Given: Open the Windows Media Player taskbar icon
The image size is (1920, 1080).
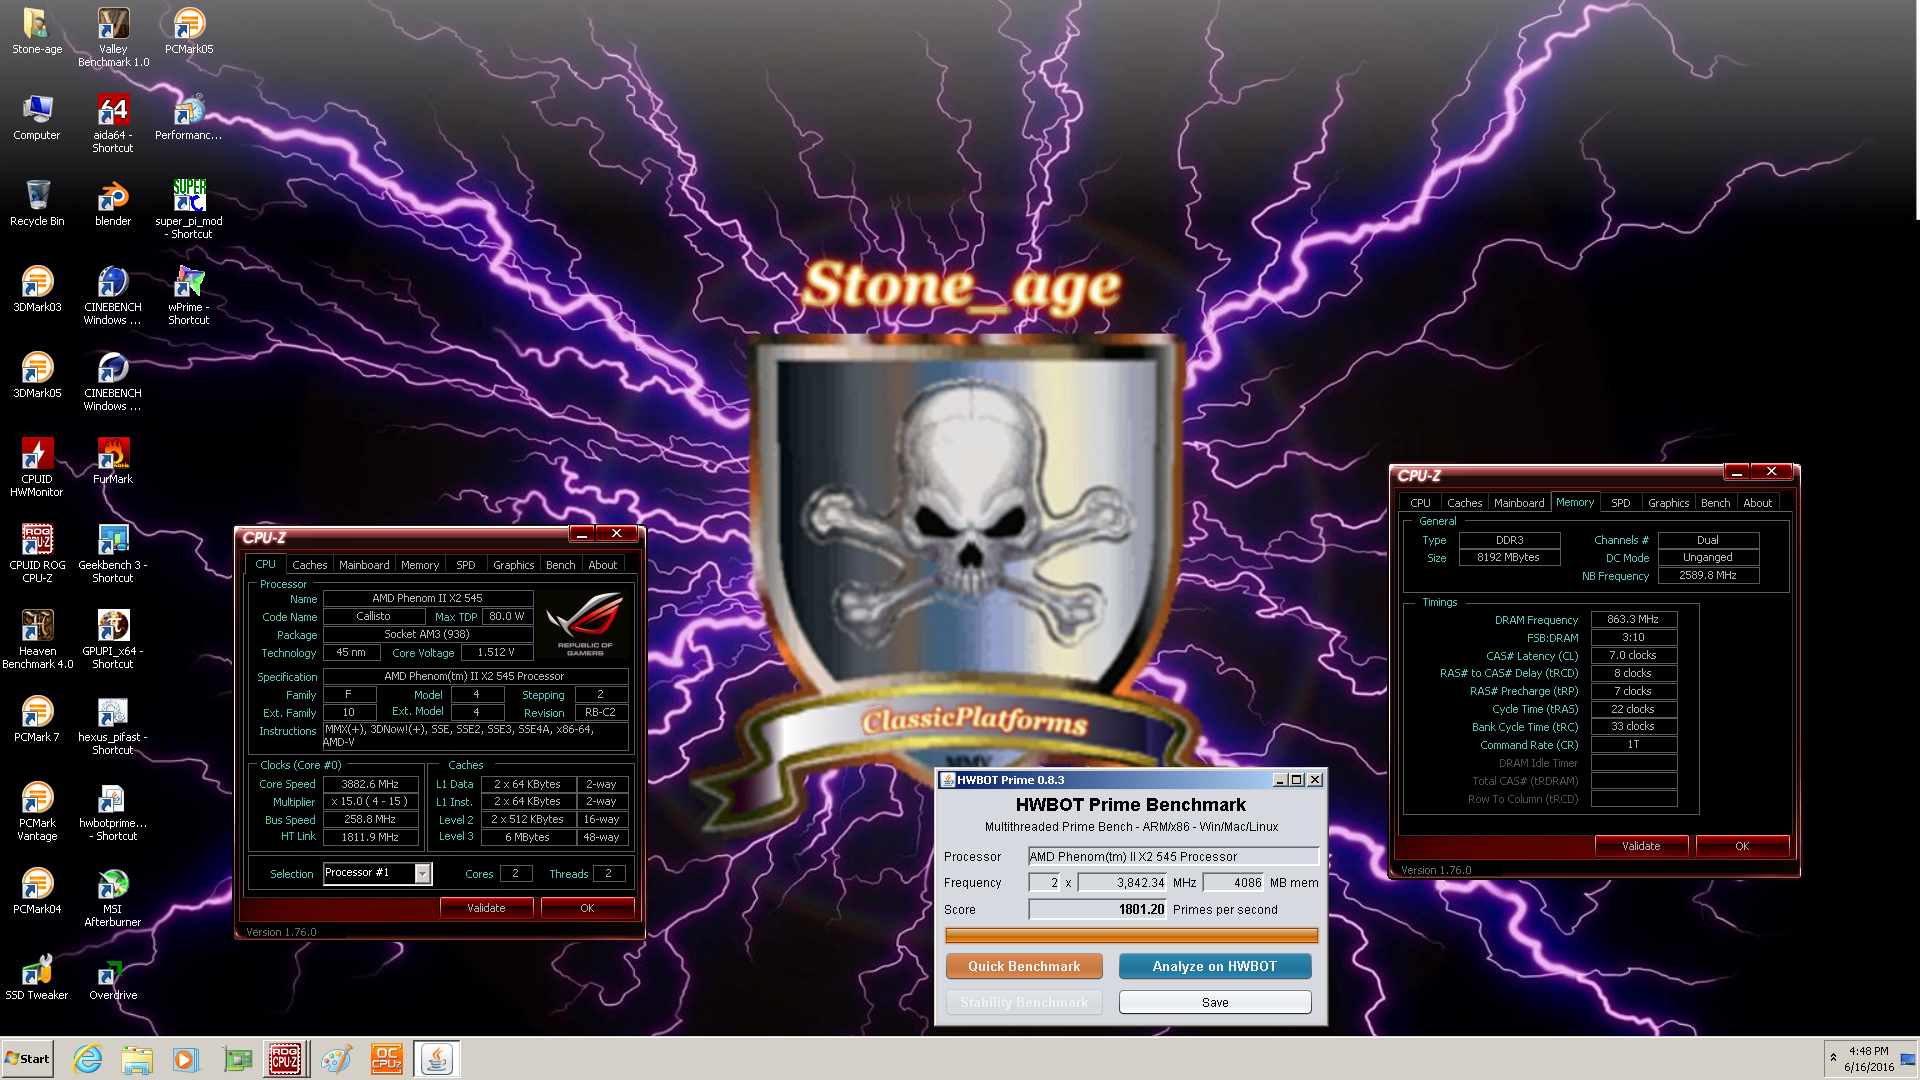Looking at the screenshot, I should coord(186,1059).
